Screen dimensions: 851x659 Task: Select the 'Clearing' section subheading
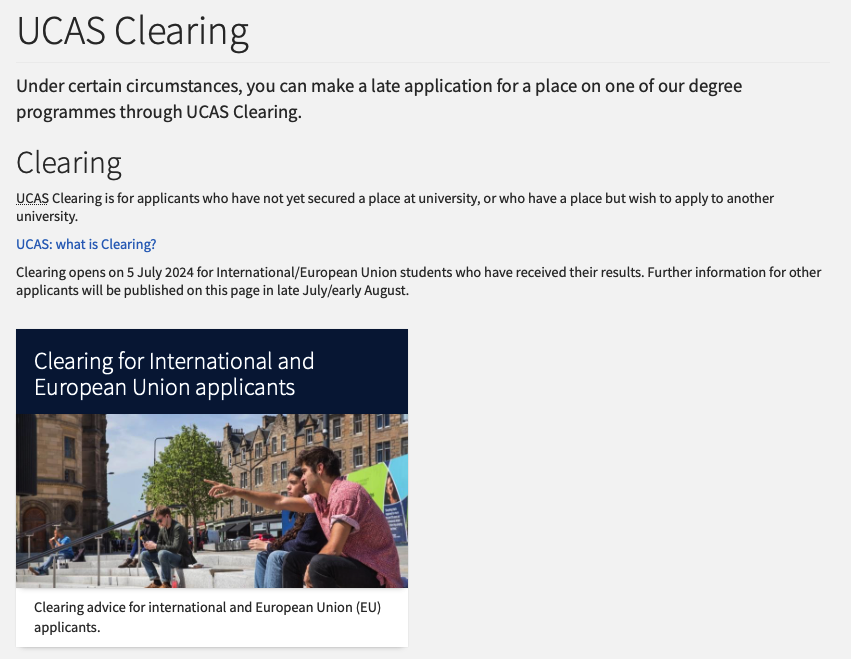click(69, 162)
